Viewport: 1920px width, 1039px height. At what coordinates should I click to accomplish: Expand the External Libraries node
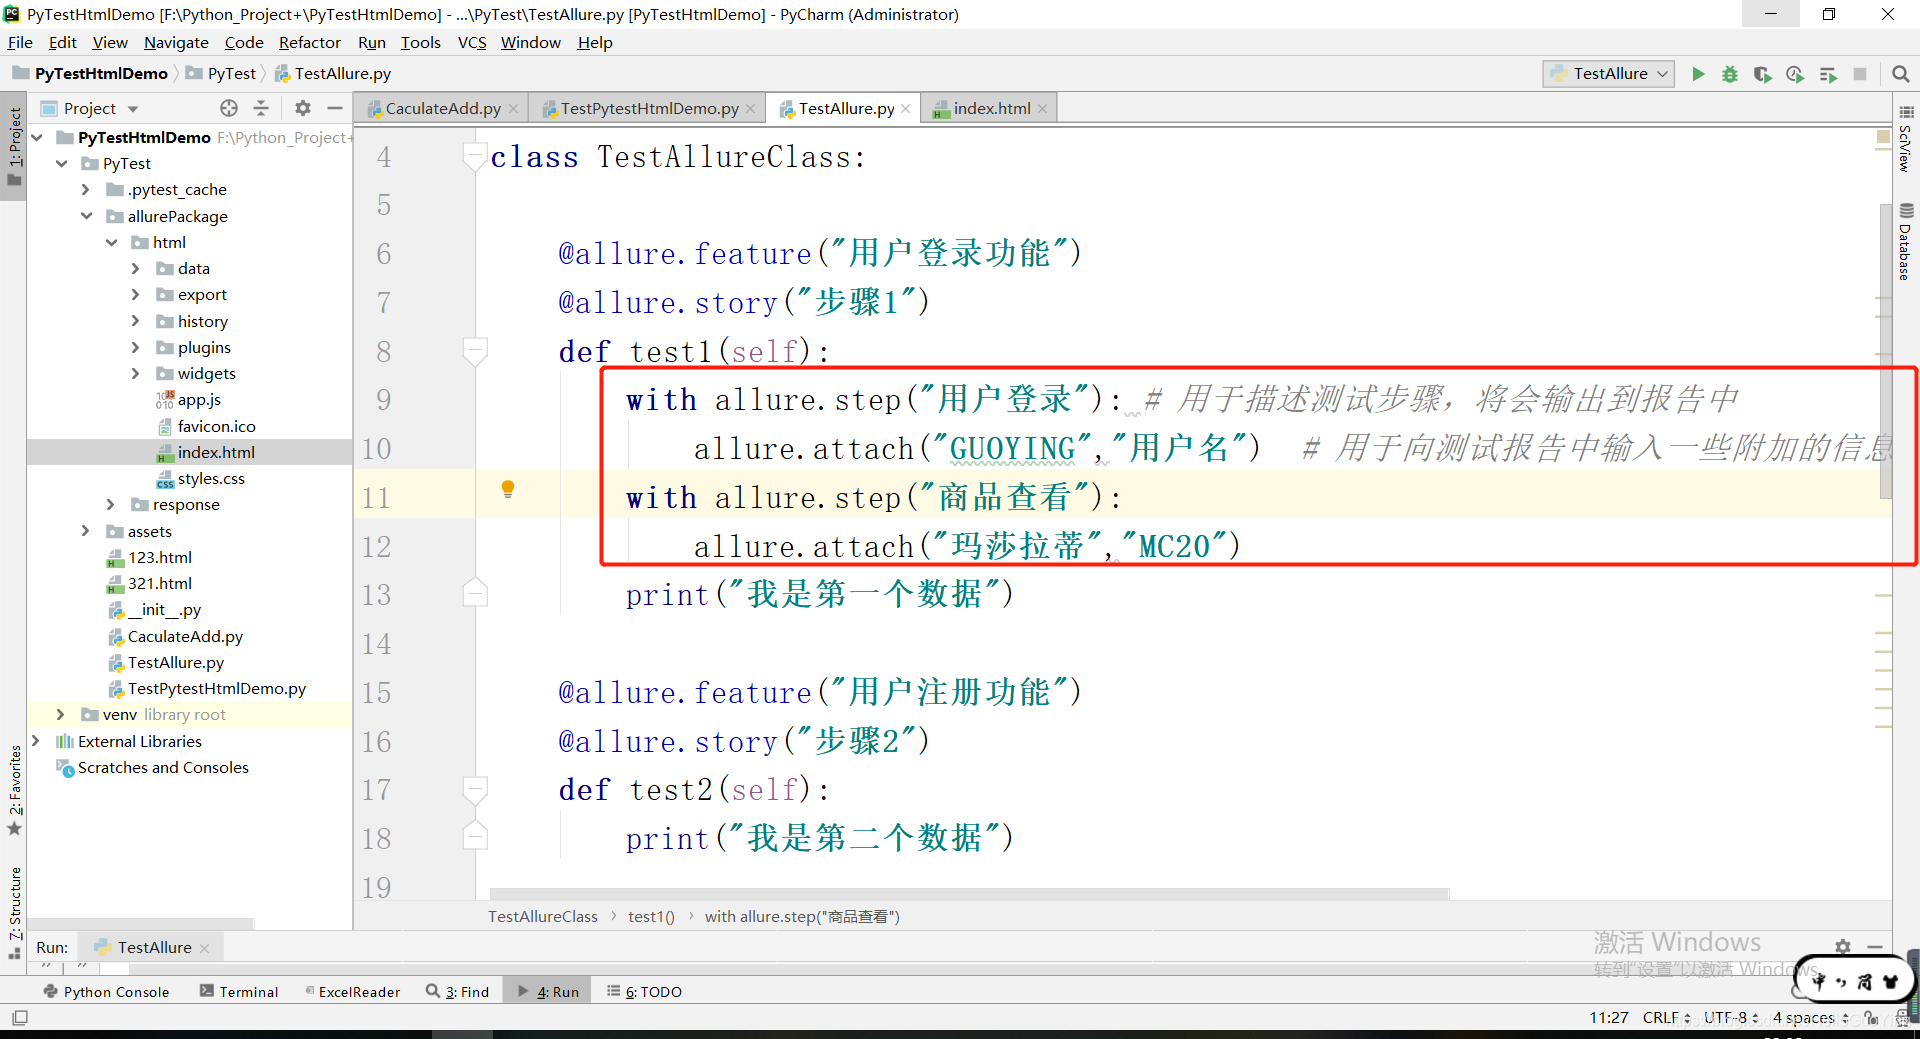(x=36, y=741)
